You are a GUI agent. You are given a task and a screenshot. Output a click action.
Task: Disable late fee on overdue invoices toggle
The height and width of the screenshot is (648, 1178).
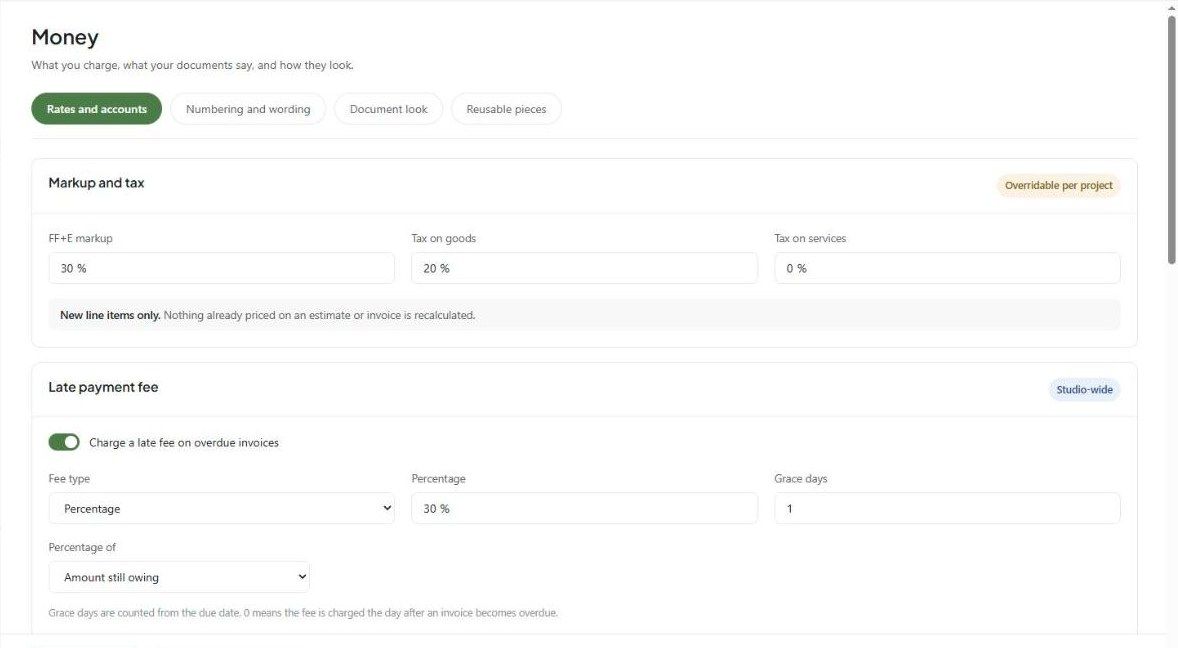click(64, 442)
